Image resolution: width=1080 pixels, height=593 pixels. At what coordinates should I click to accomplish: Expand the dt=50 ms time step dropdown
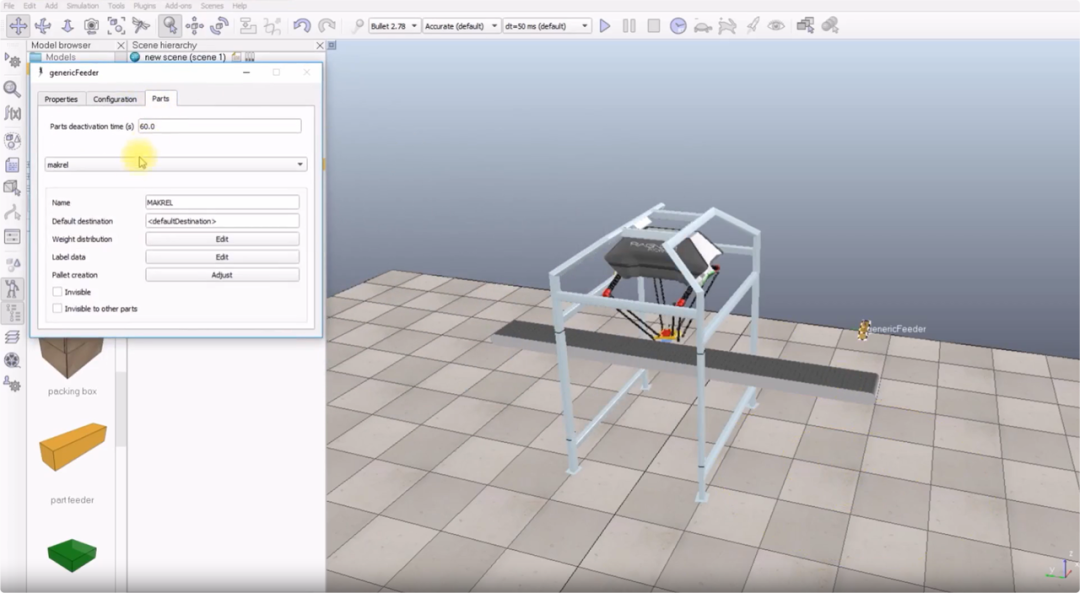[547, 26]
